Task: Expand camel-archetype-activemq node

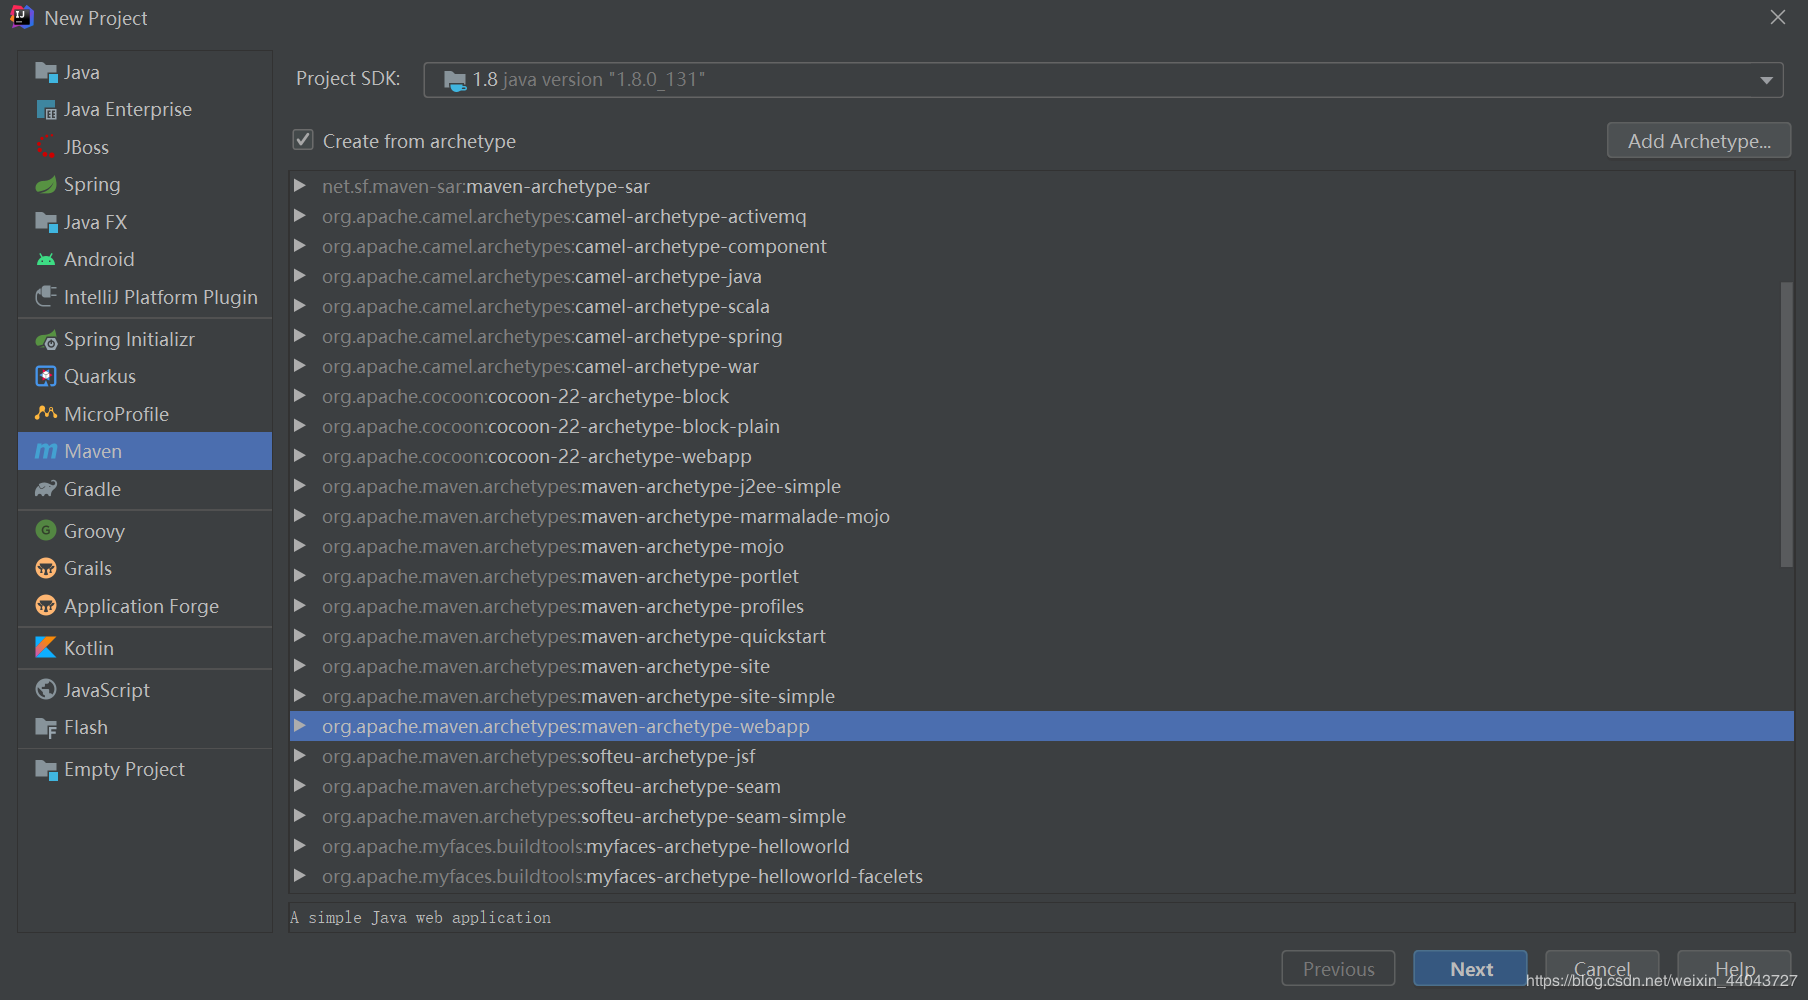Action: (299, 216)
